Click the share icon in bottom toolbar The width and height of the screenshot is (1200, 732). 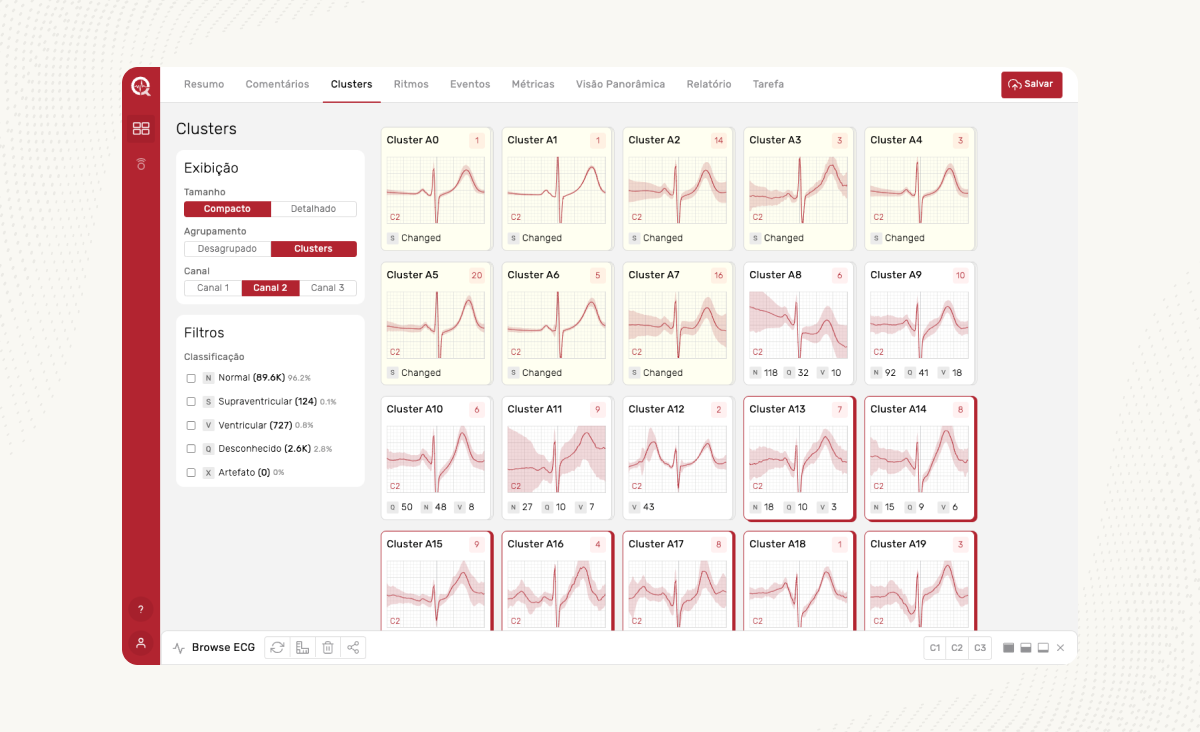[353, 648]
